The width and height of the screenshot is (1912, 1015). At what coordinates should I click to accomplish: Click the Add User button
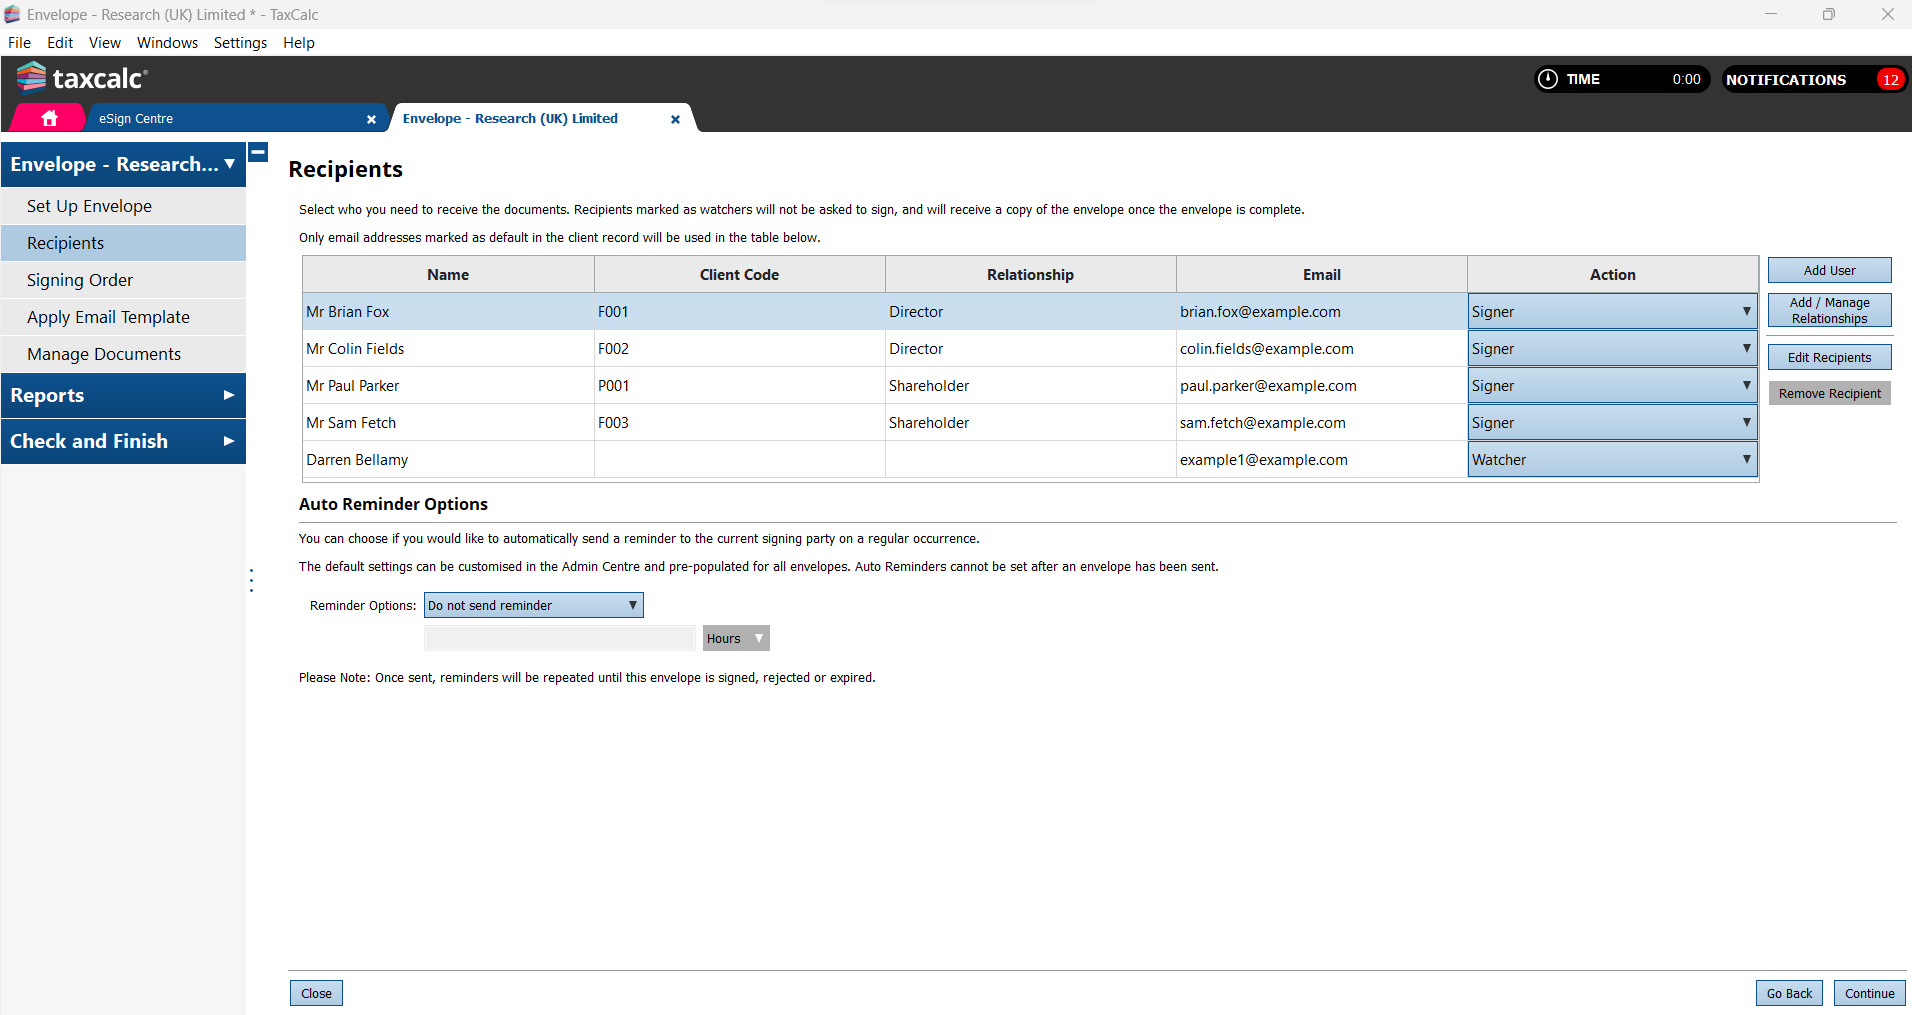pyautogui.click(x=1829, y=271)
